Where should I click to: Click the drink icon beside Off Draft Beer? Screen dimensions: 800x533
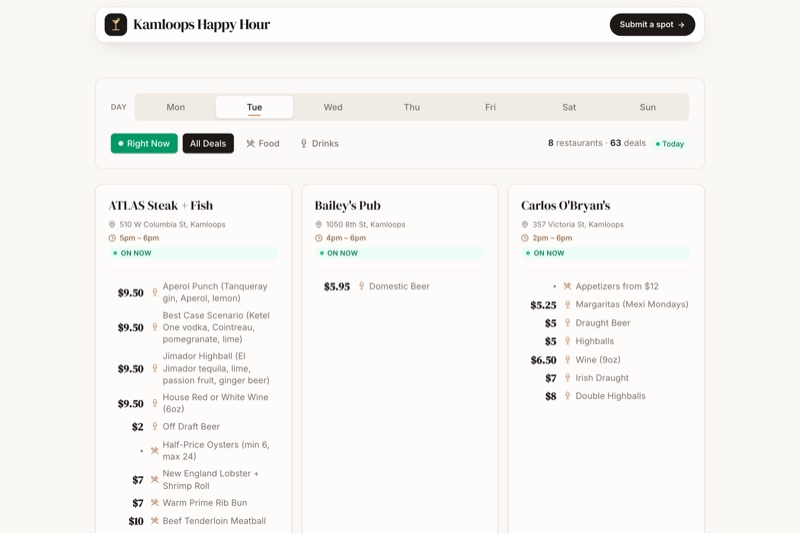tap(155, 426)
